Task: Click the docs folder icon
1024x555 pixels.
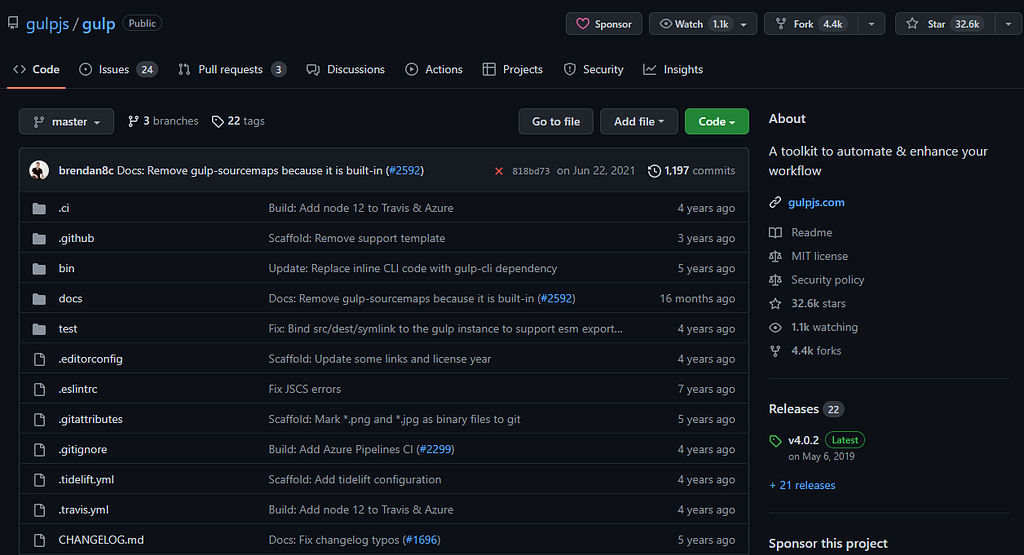Action: point(39,298)
